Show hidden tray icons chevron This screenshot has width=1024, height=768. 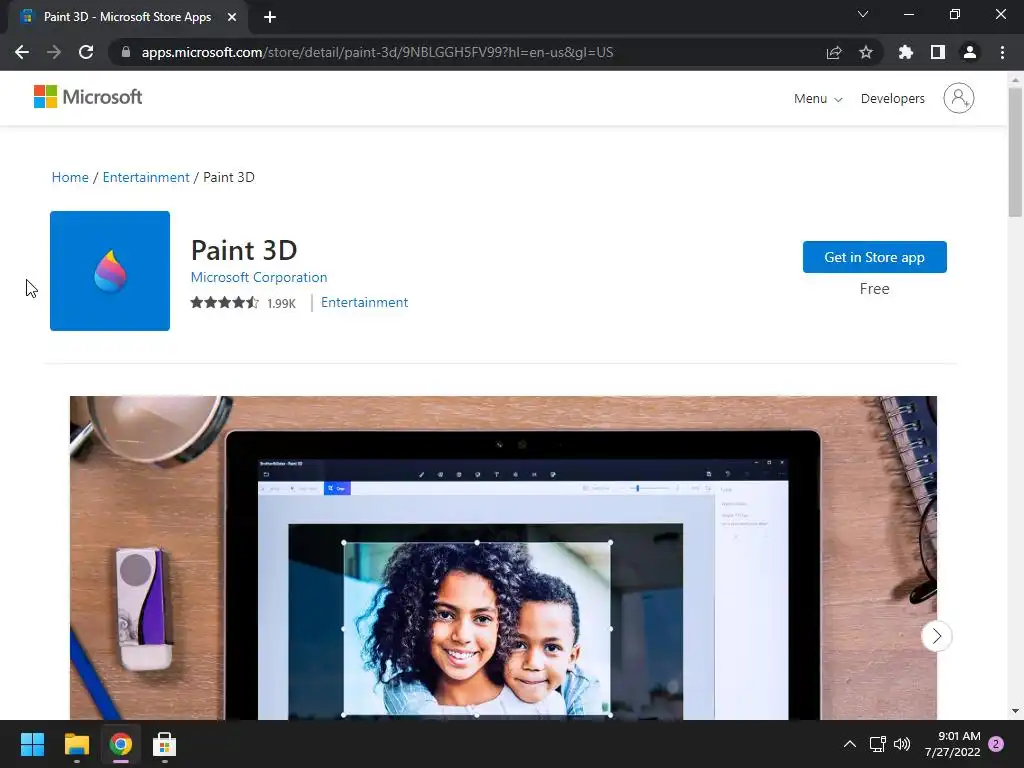point(850,744)
